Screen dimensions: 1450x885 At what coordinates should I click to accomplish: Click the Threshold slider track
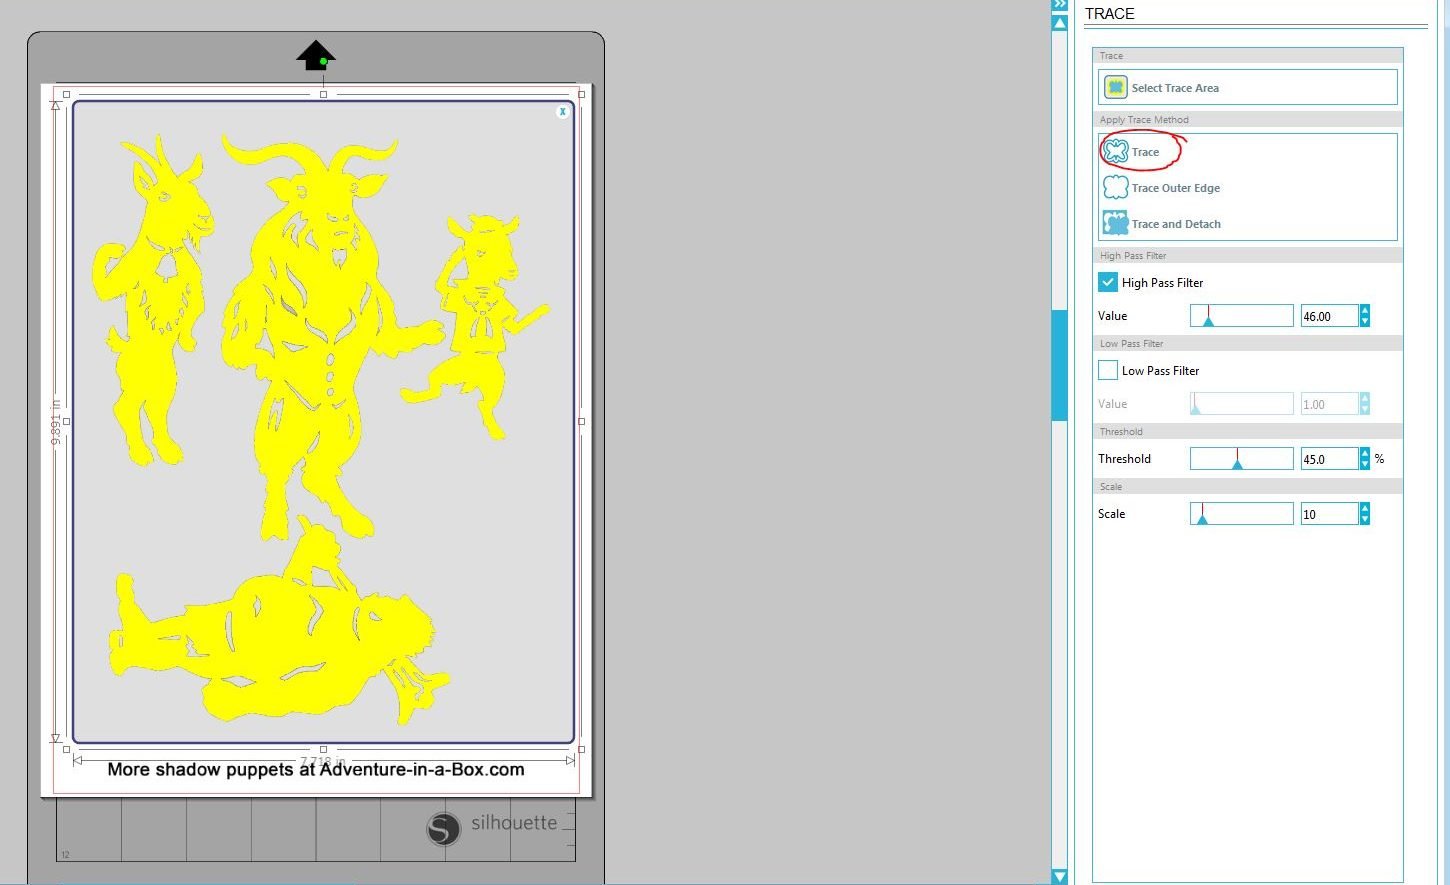[x=1241, y=459]
